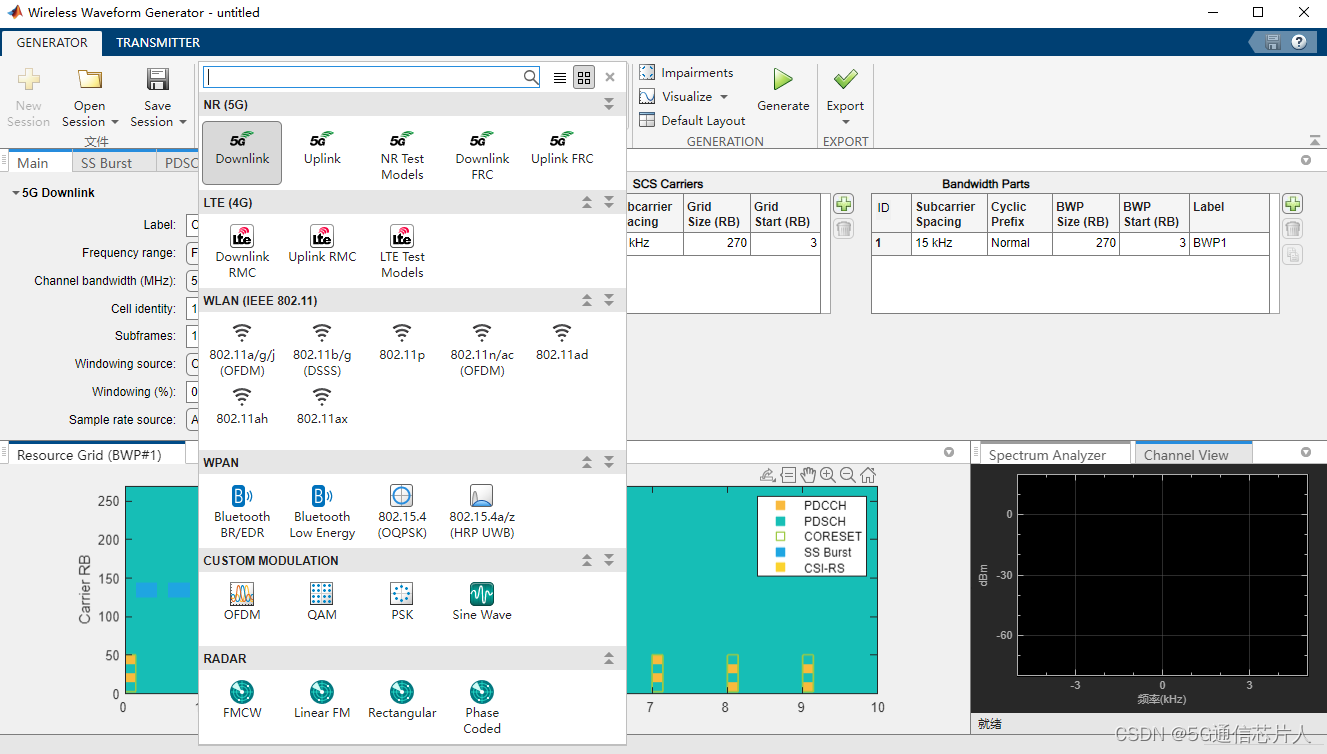
Task: Select the Bluetooth Low Energy waveform
Action: pos(321,510)
